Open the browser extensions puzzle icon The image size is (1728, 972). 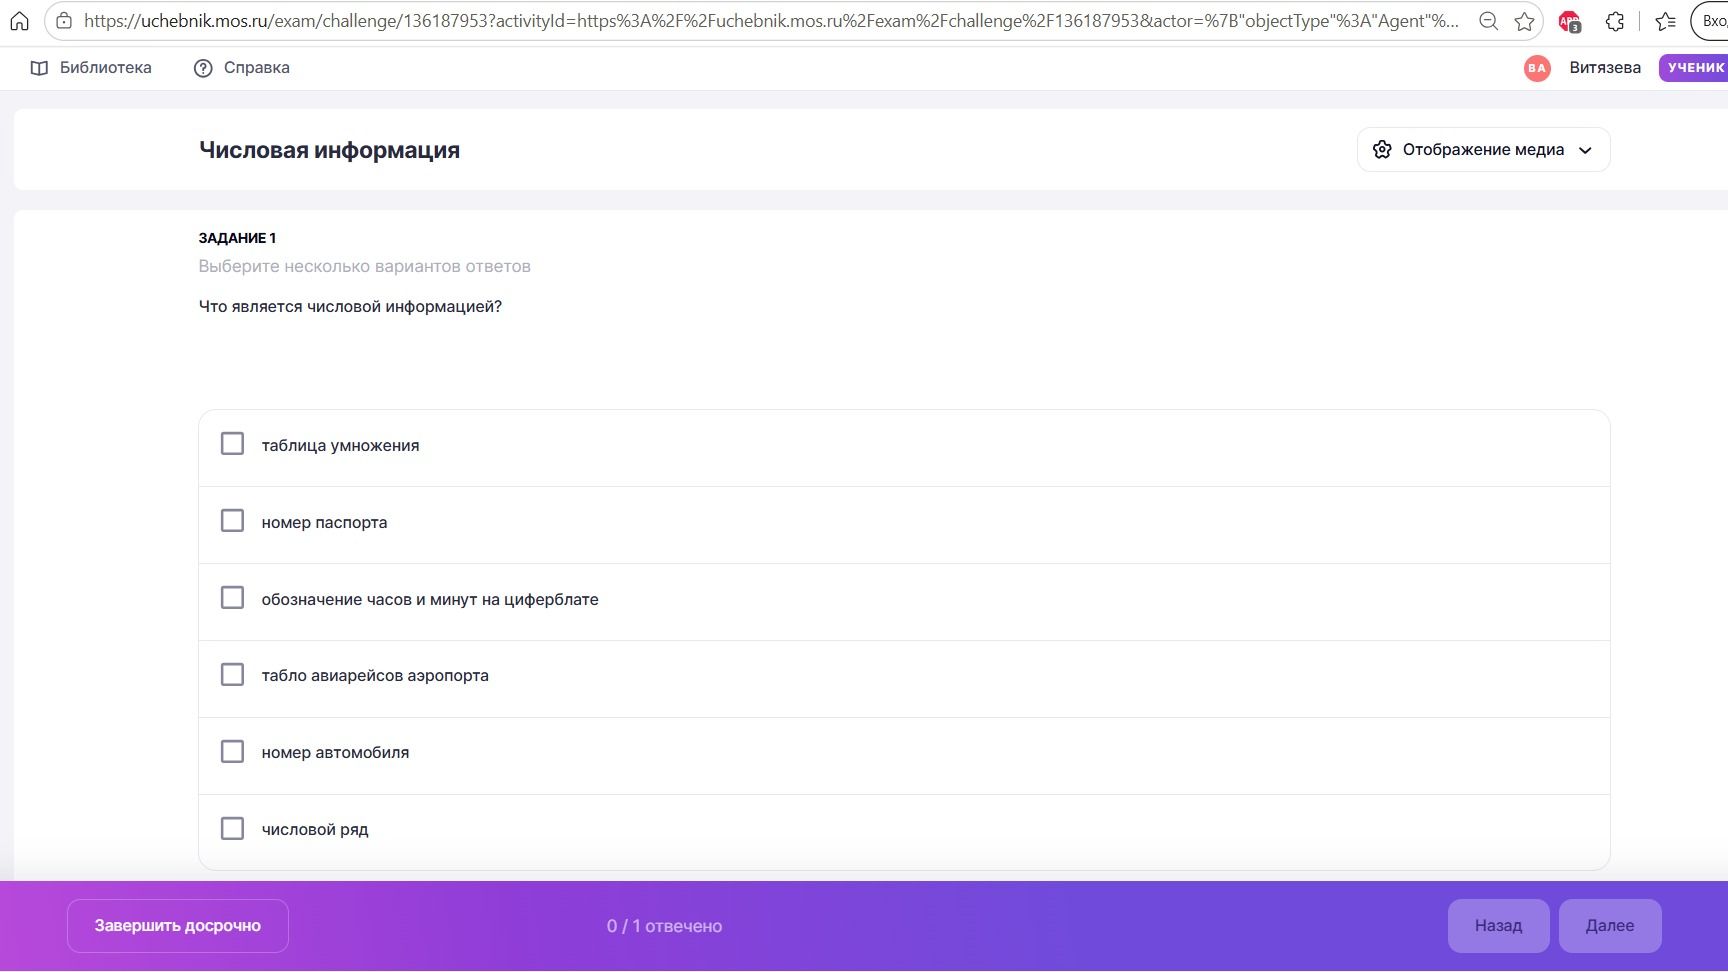coord(1614,21)
